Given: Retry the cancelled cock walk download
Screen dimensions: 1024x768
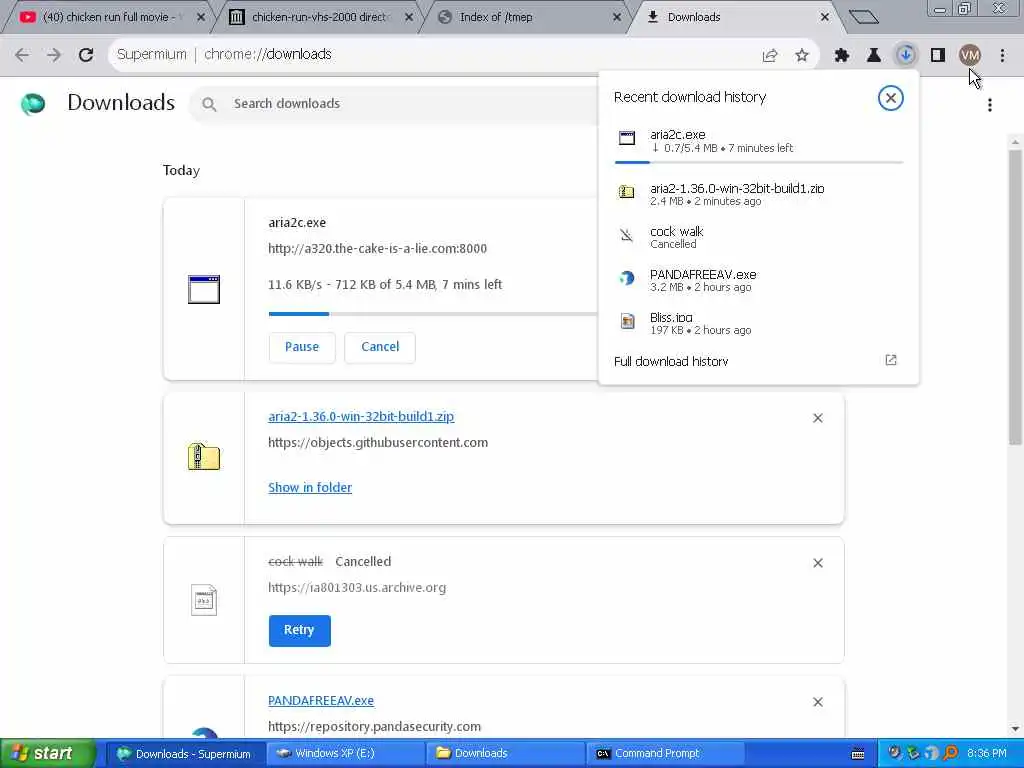Looking at the screenshot, I should [299, 630].
